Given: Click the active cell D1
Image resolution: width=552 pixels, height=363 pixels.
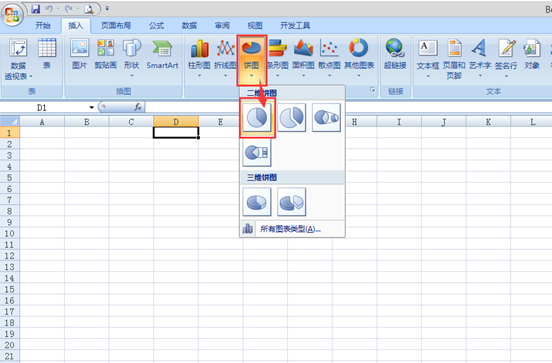Looking at the screenshot, I should pyautogui.click(x=176, y=132).
